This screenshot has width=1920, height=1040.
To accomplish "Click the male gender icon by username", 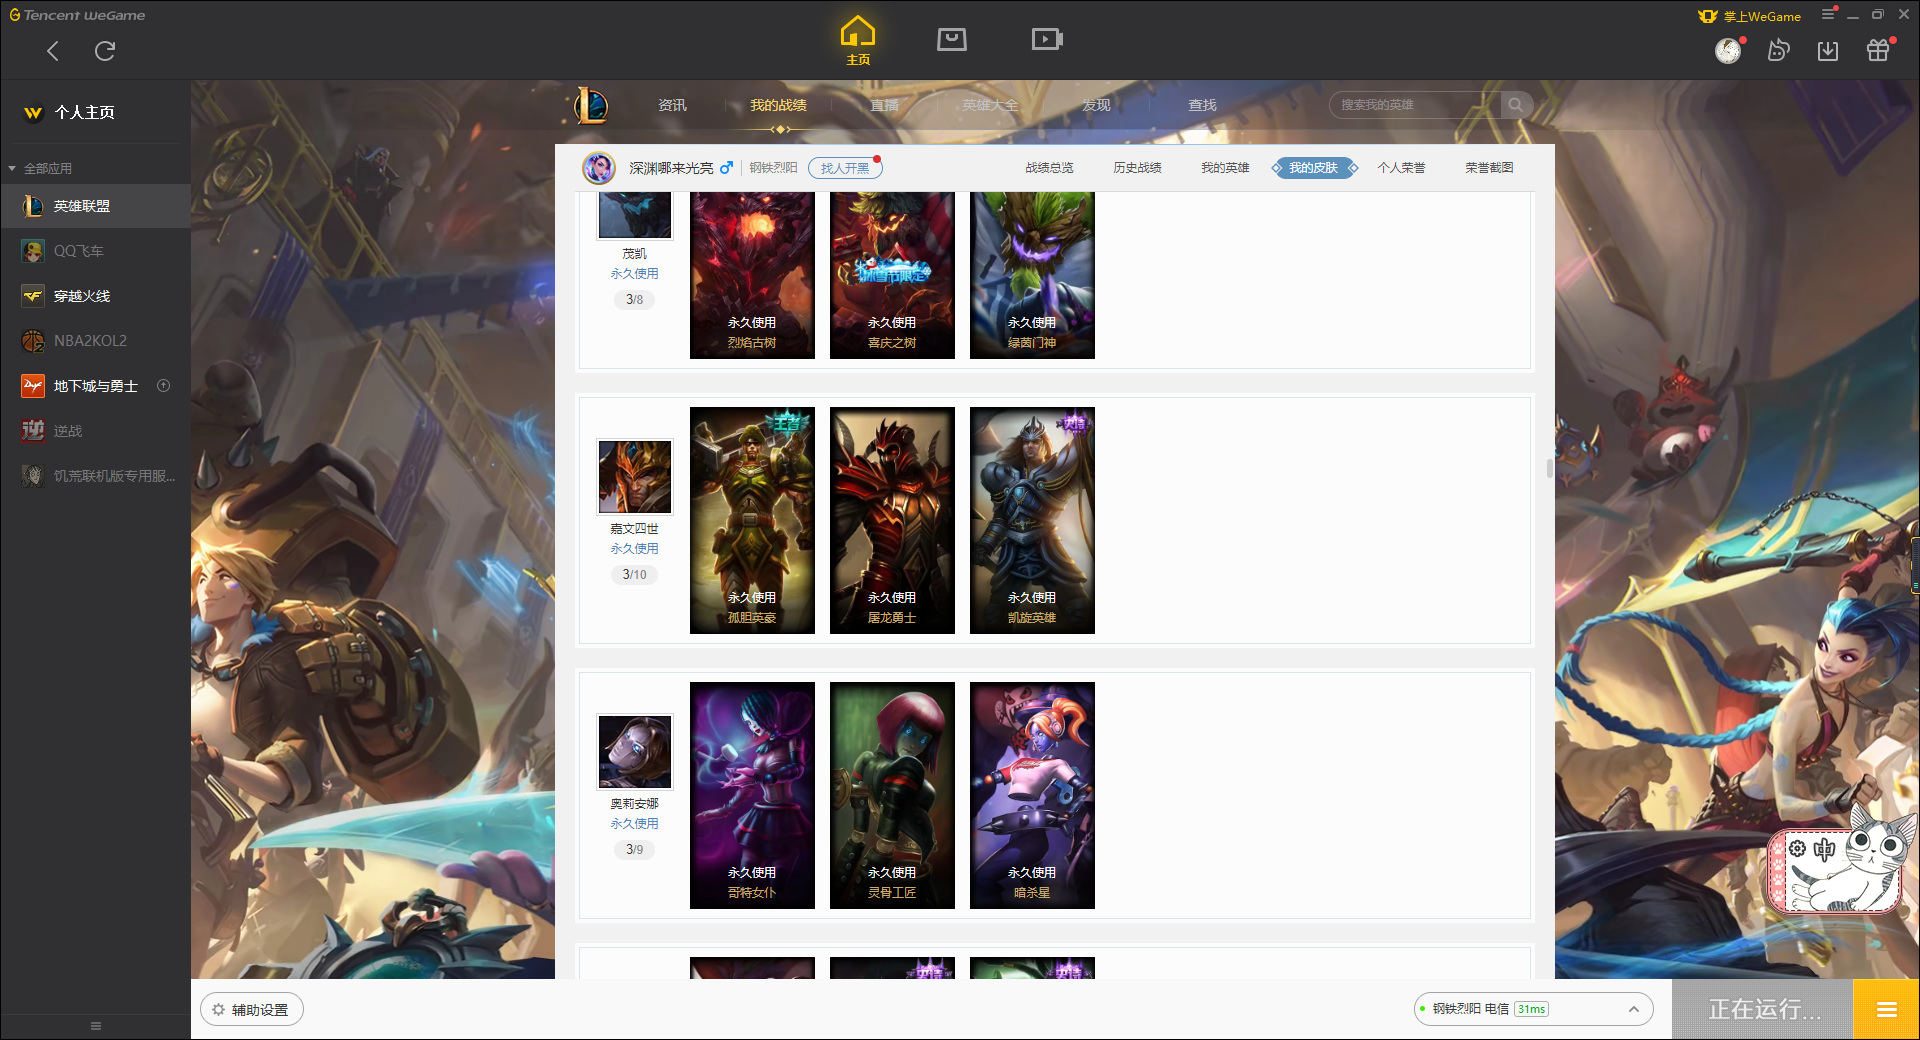I will coord(726,168).
